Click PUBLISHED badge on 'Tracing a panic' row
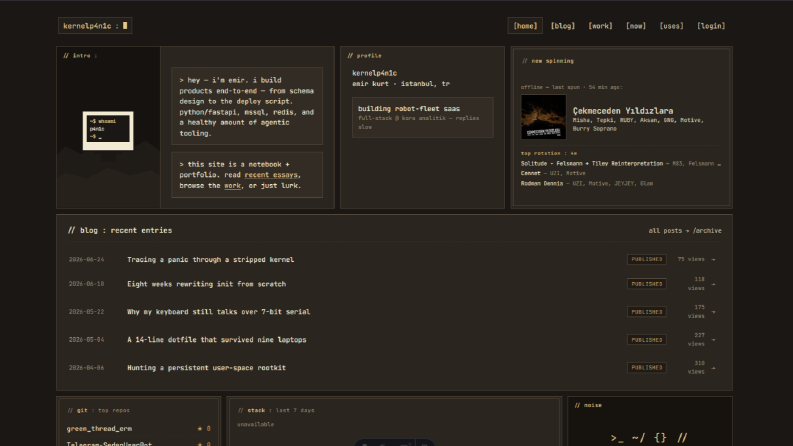 pyautogui.click(x=646, y=259)
